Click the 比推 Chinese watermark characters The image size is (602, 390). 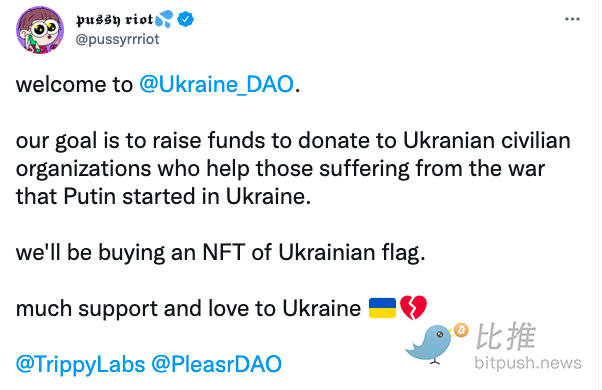(505, 336)
